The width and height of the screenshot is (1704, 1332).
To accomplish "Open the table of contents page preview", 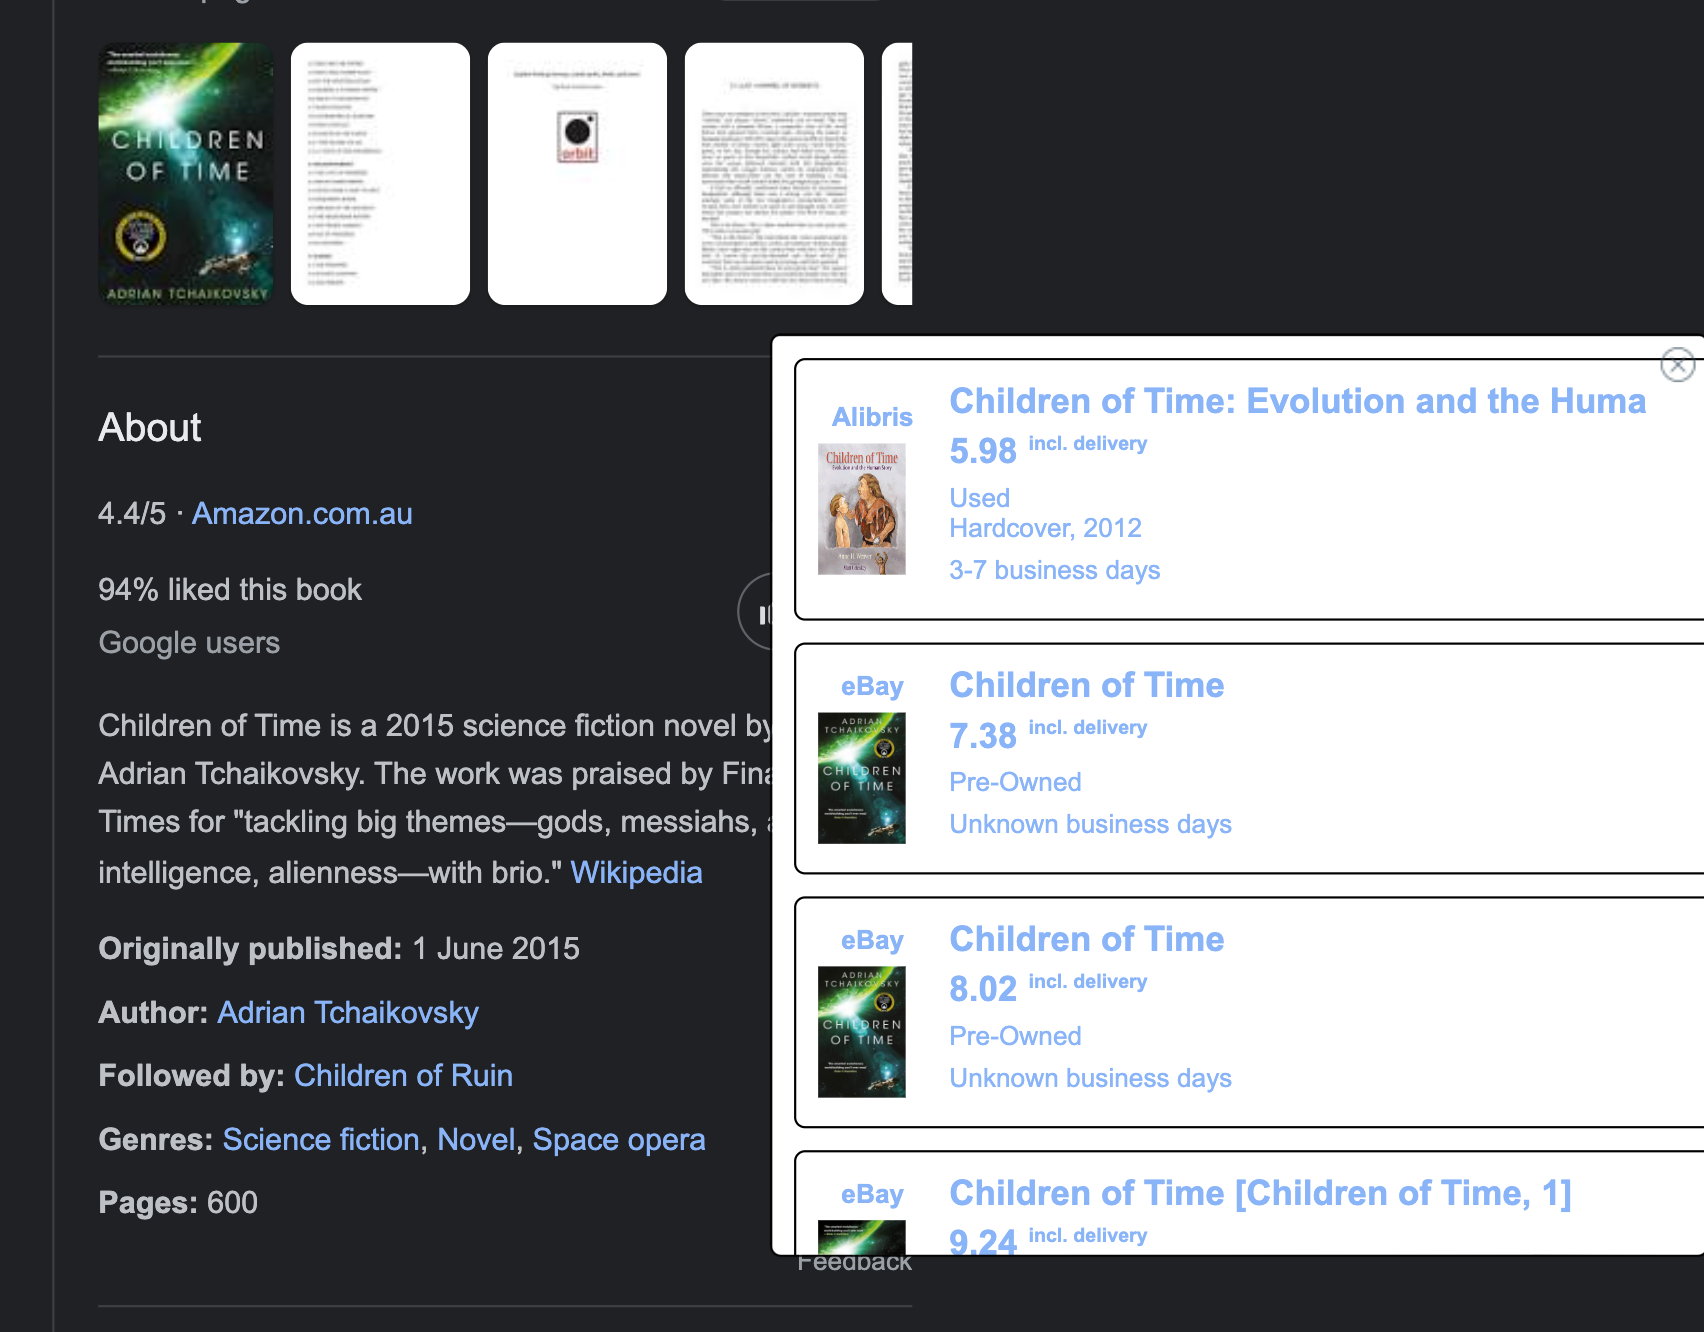I will click(380, 174).
